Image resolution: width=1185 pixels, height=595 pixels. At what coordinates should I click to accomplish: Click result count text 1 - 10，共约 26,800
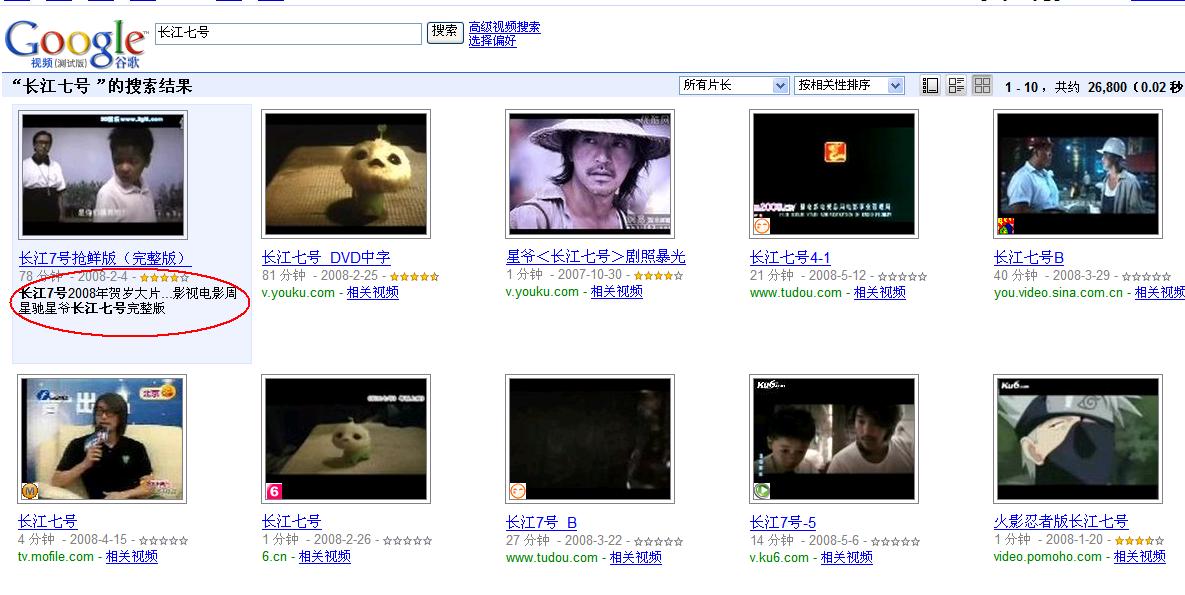pyautogui.click(x=1066, y=87)
